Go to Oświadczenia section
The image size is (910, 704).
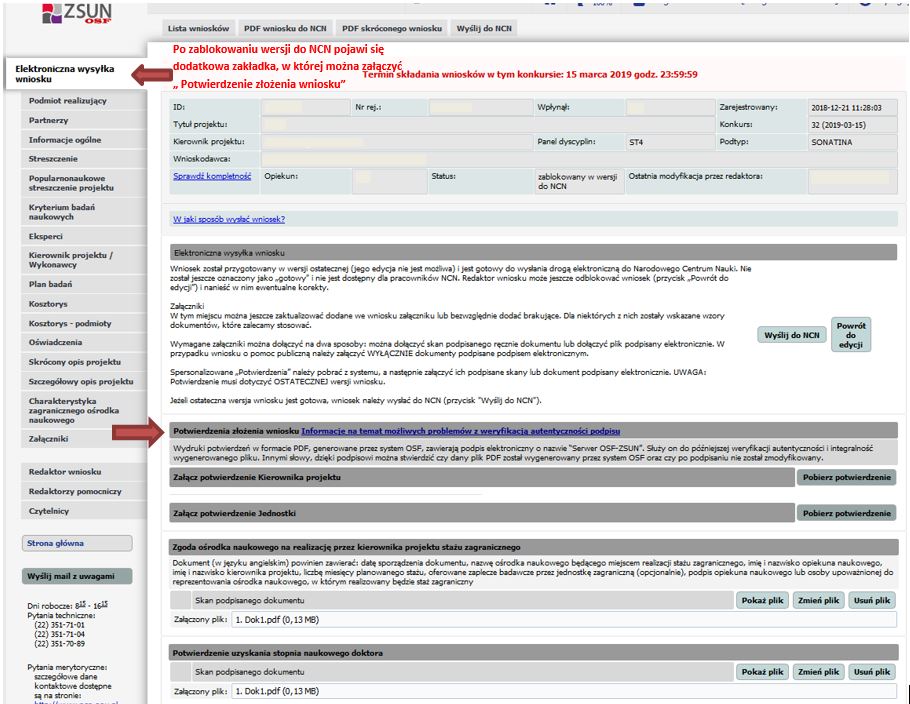click(x=84, y=342)
